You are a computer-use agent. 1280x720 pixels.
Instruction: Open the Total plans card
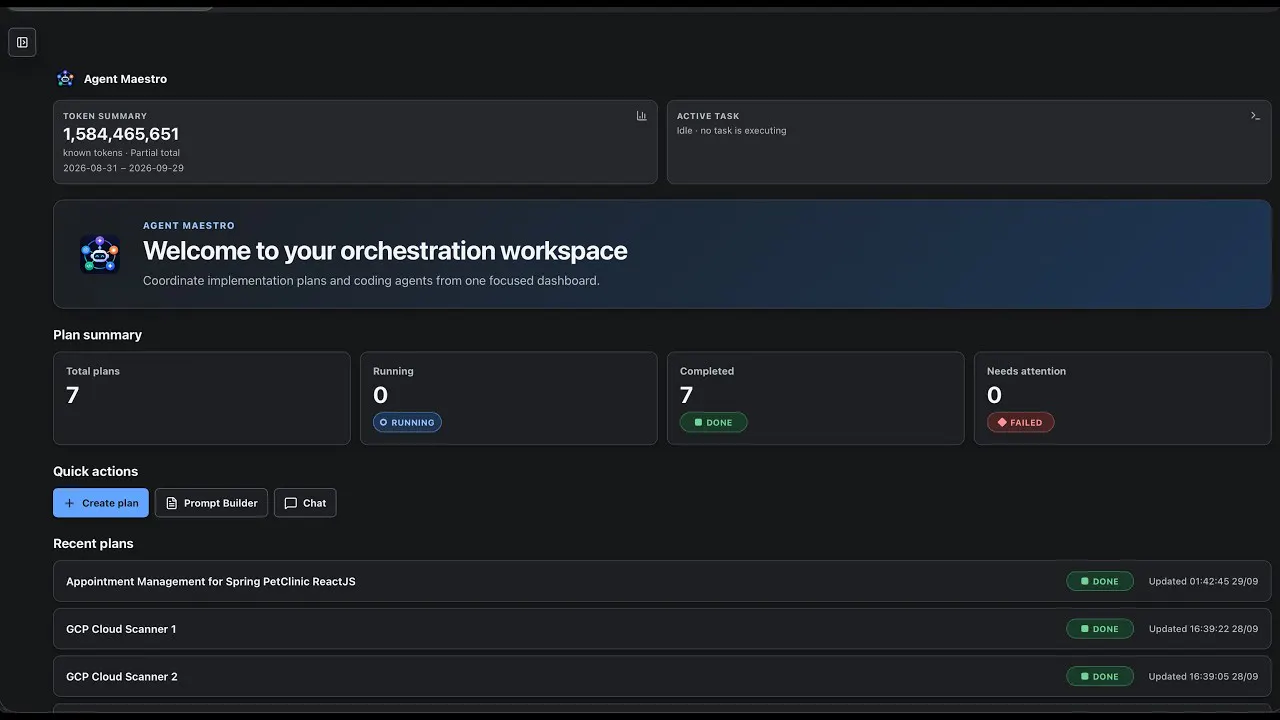[202, 398]
